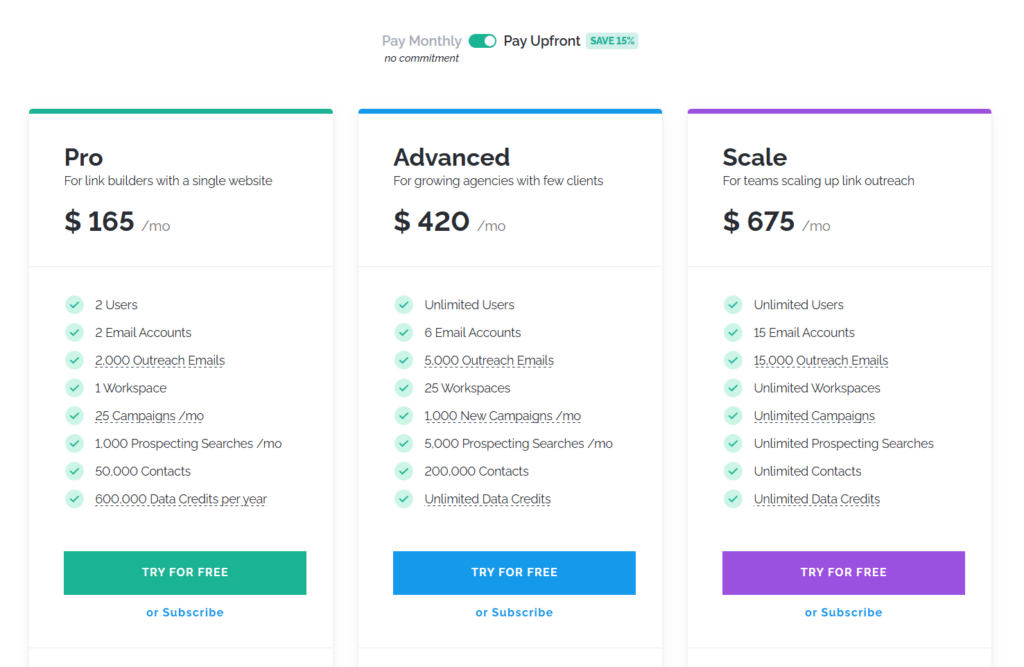Click the Advanced plan blue TRY FOR FREE button

pyautogui.click(x=514, y=572)
